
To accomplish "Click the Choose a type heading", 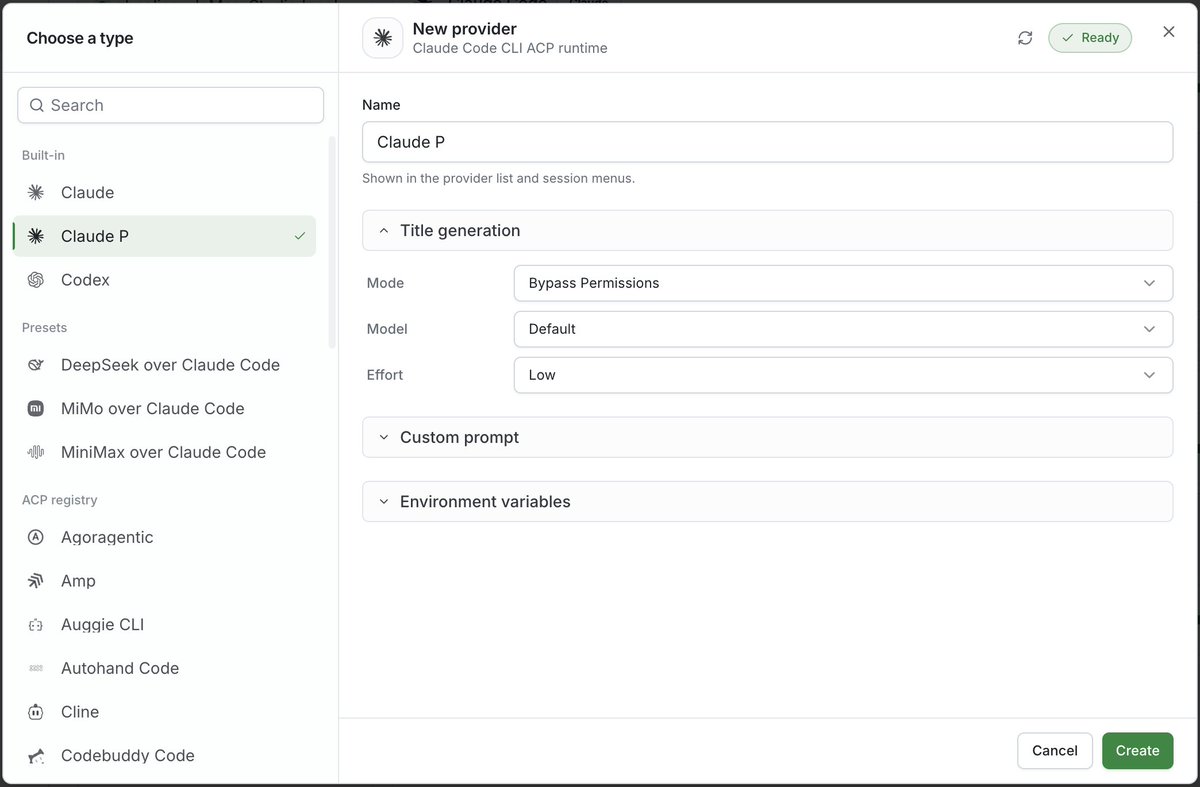I will click(80, 38).
